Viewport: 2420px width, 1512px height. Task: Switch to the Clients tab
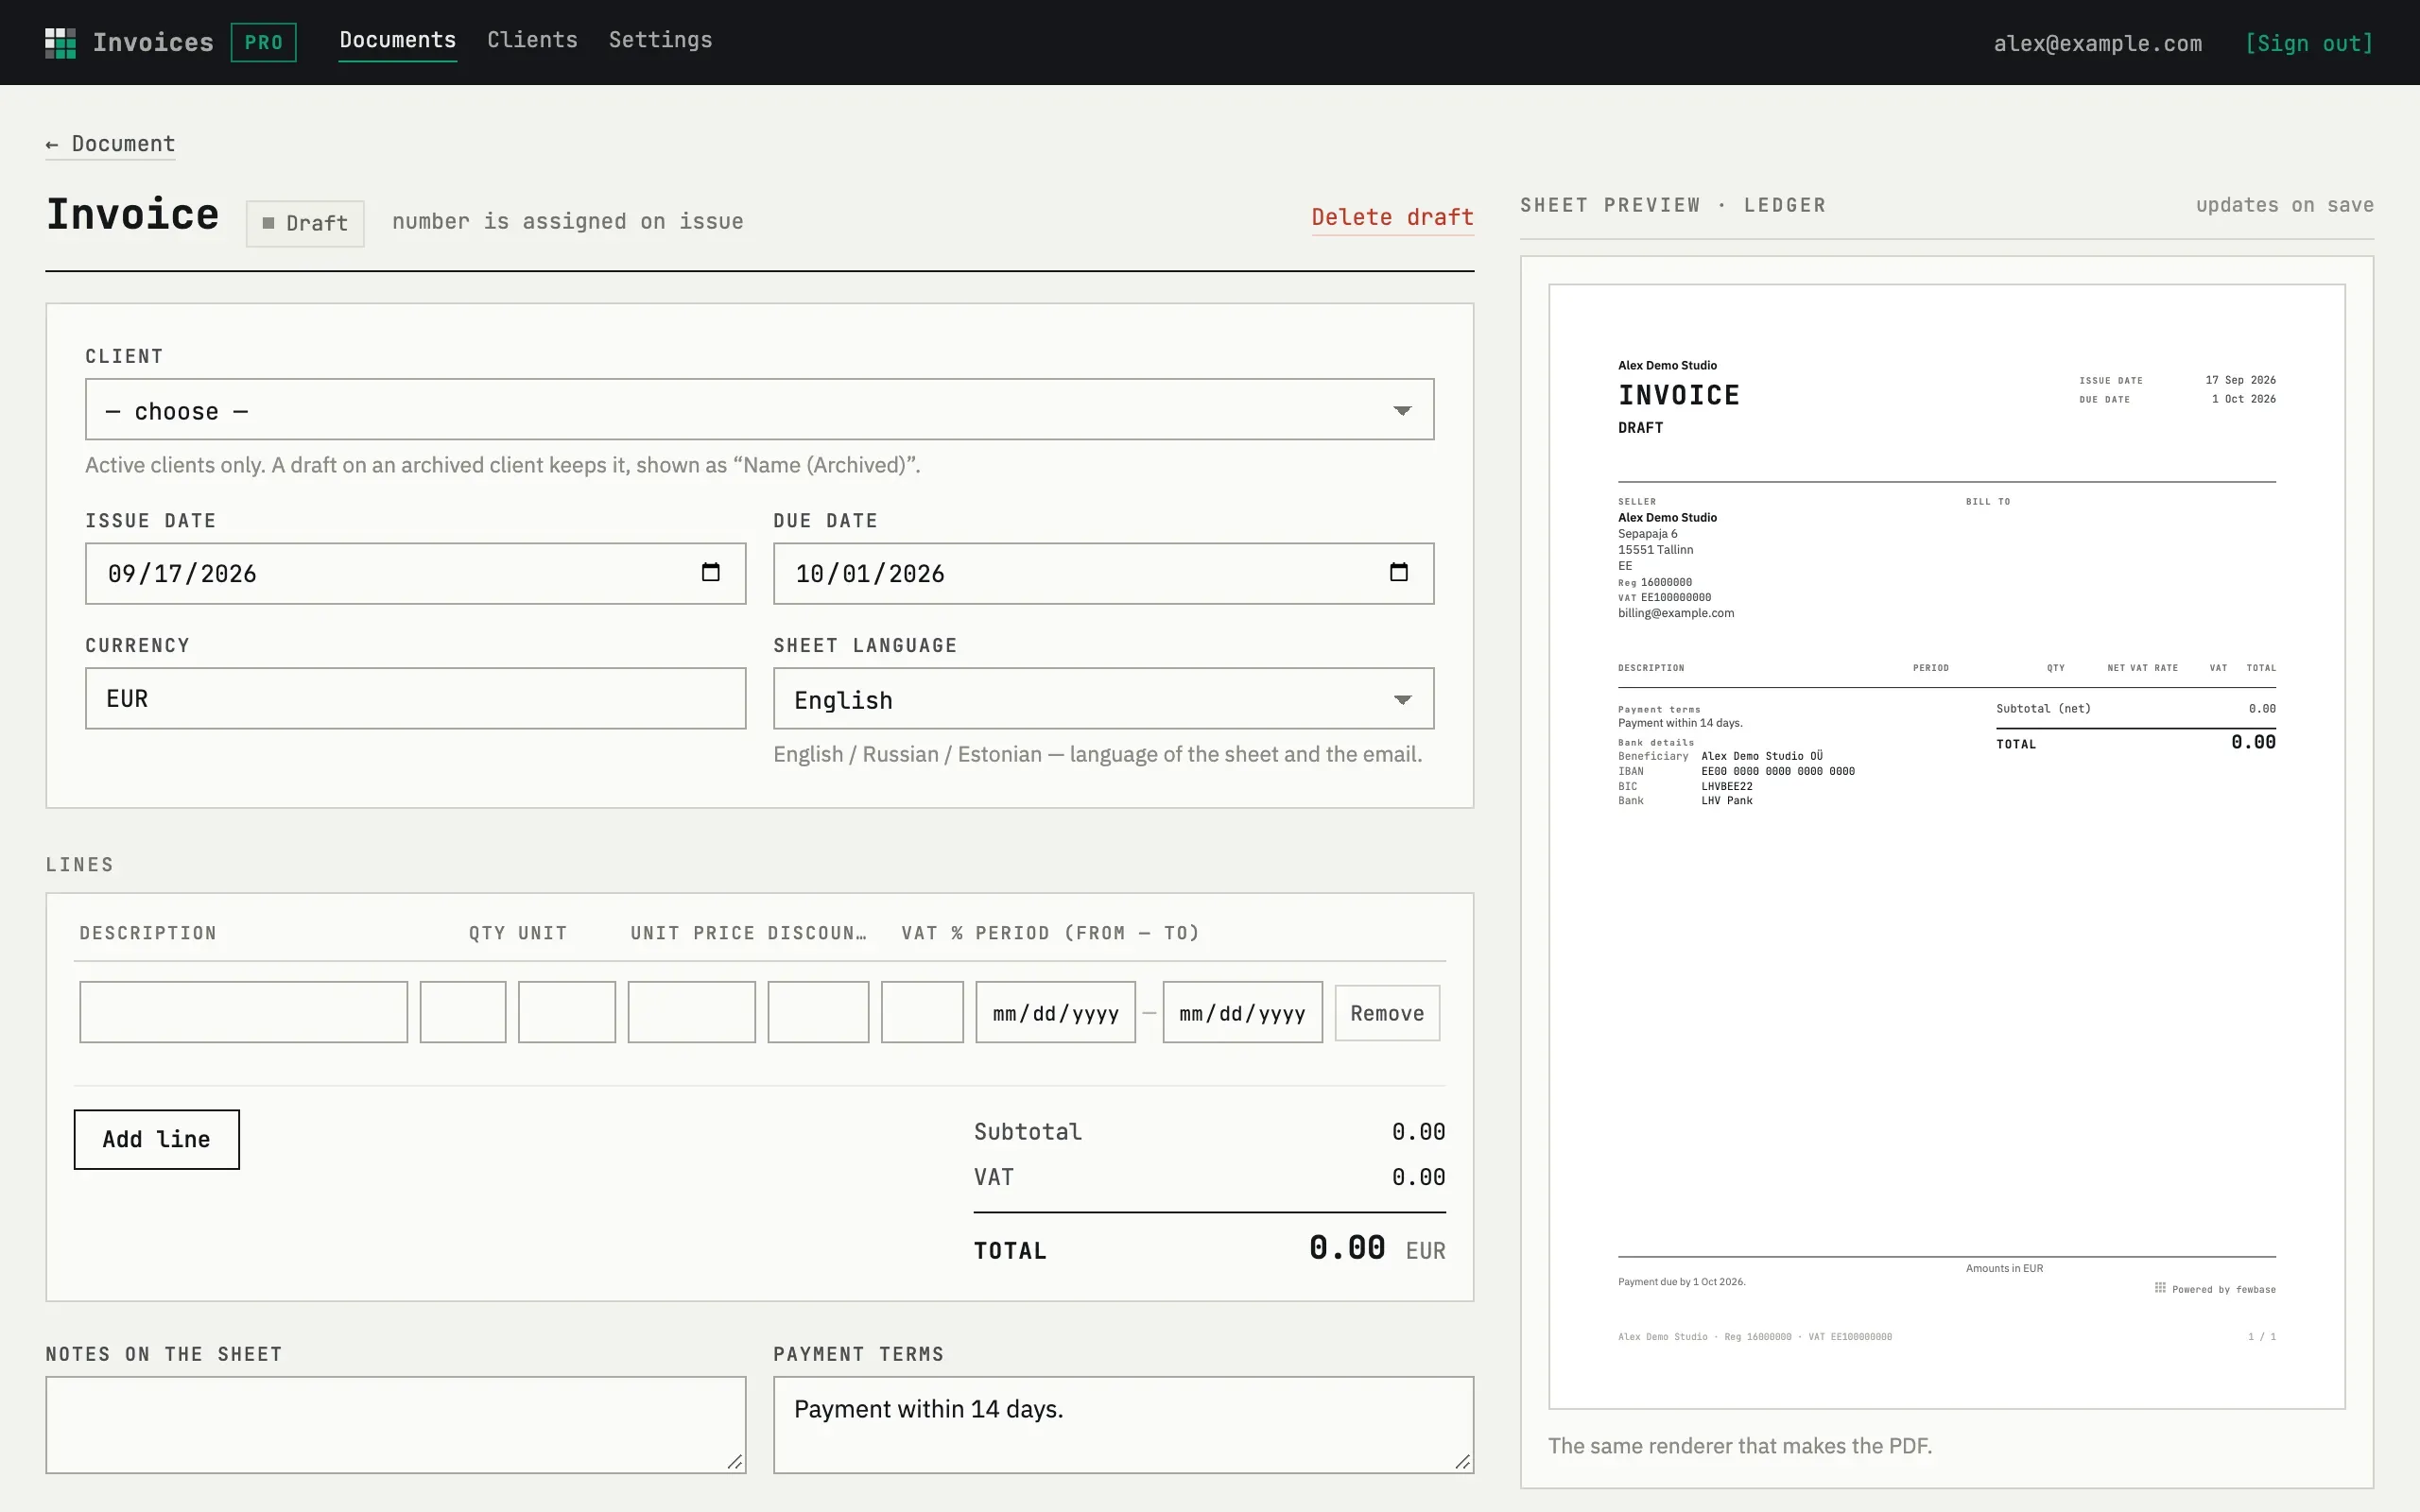point(532,40)
